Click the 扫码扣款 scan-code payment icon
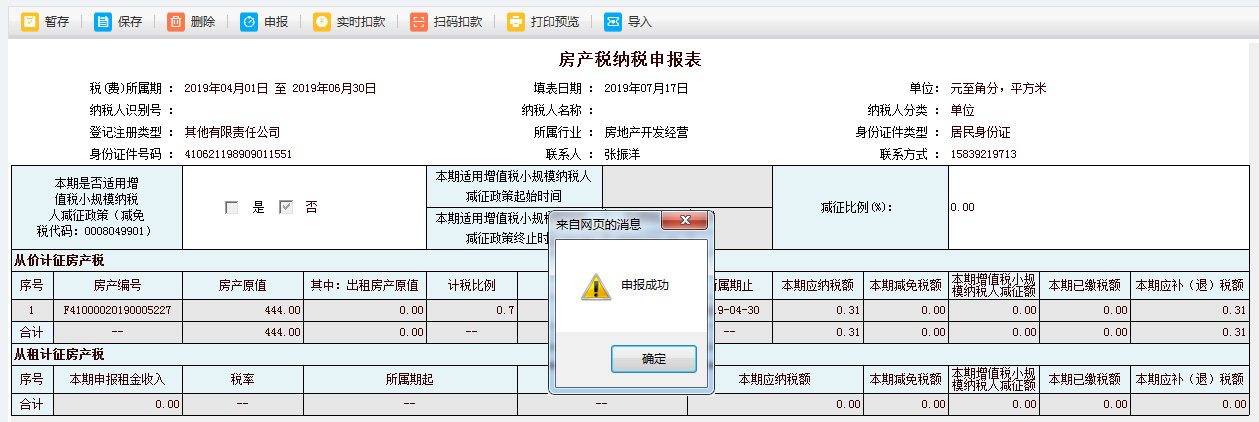 [x=419, y=21]
